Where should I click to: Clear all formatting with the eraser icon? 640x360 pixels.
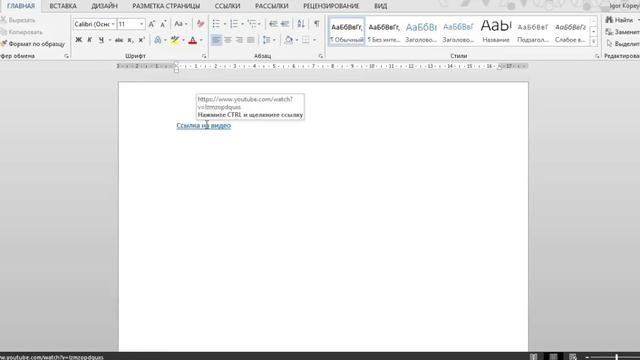(200, 24)
